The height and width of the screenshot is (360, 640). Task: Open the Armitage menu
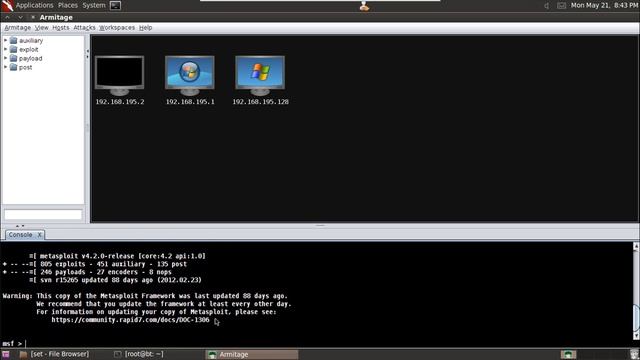pyautogui.click(x=18, y=28)
